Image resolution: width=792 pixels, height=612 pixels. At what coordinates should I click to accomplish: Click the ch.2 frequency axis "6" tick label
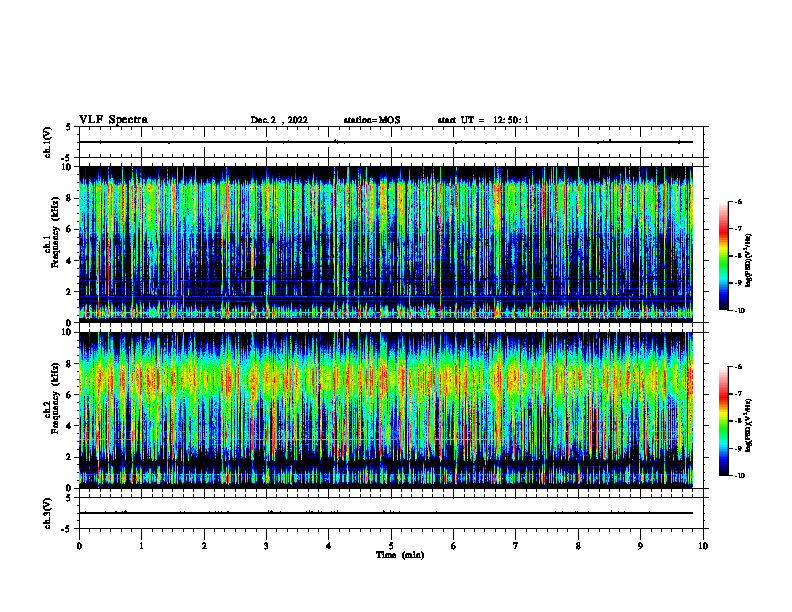(69, 395)
